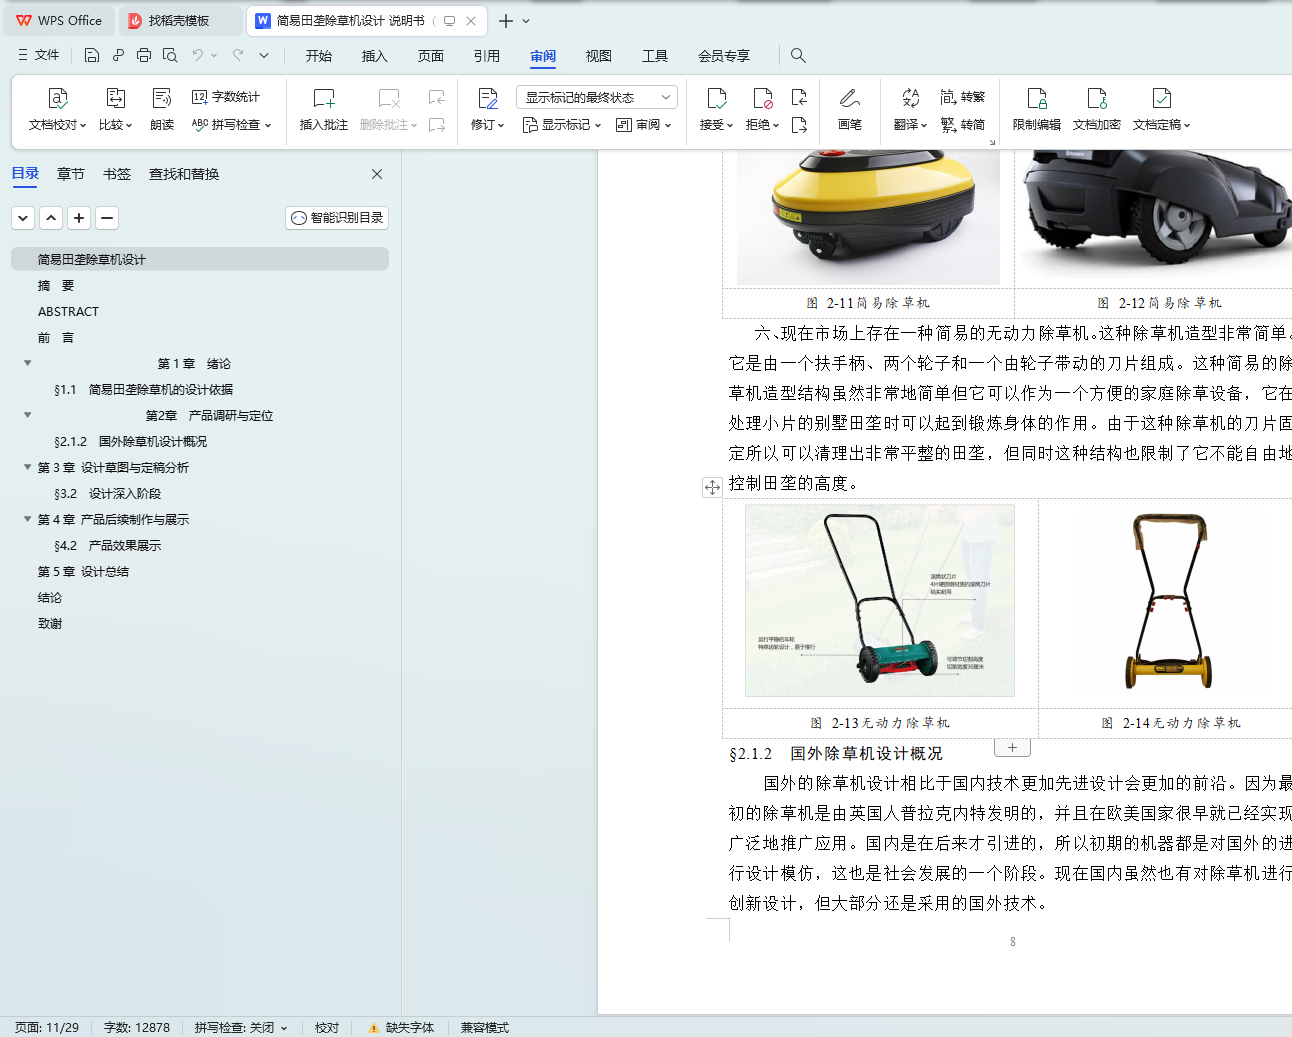
Task: Click the 翻译 translate icon
Action: click(910, 98)
